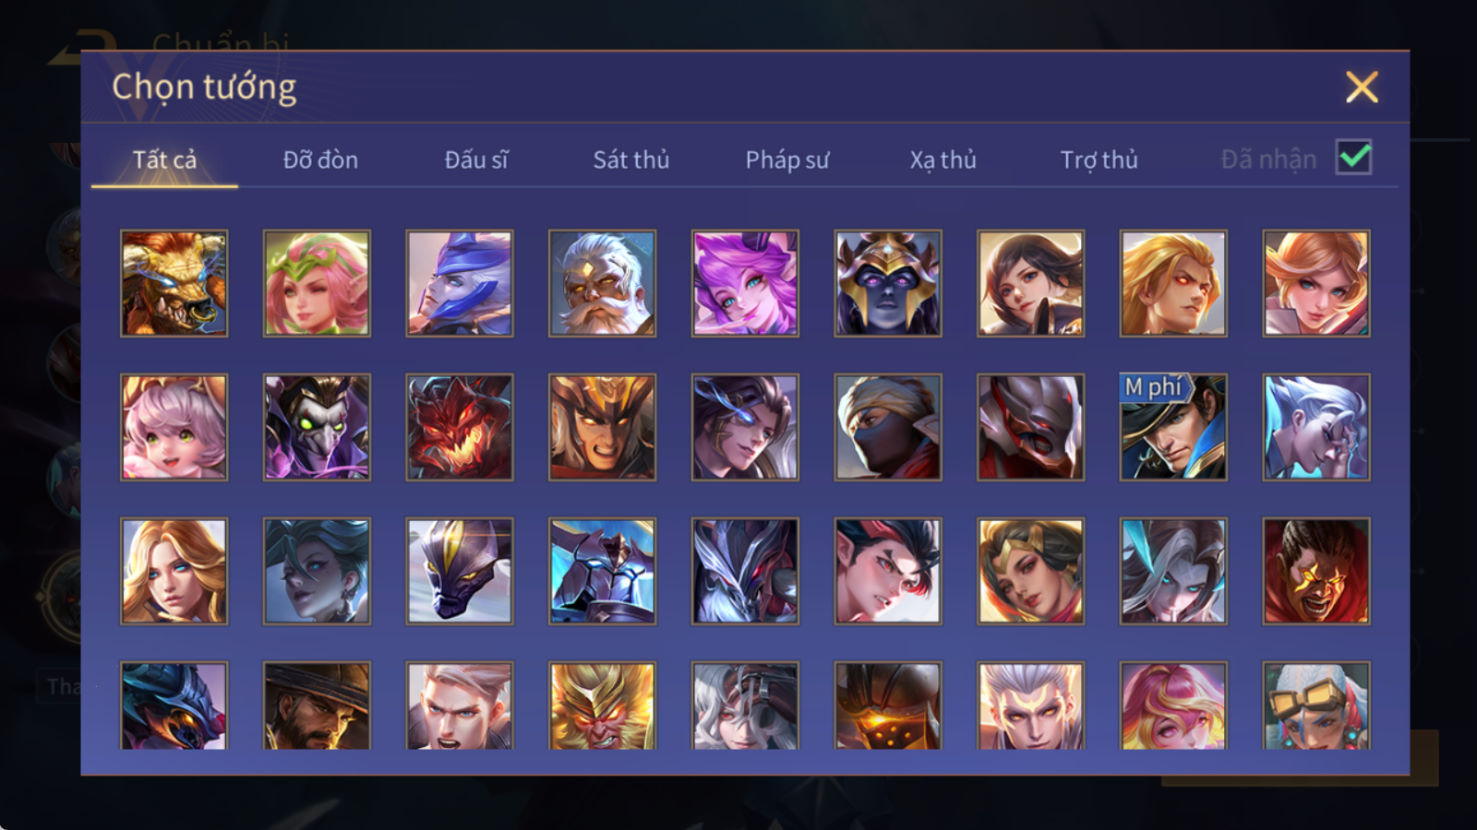Switch to the Trợ thủ tab
This screenshot has width=1477, height=830.
(x=1099, y=159)
